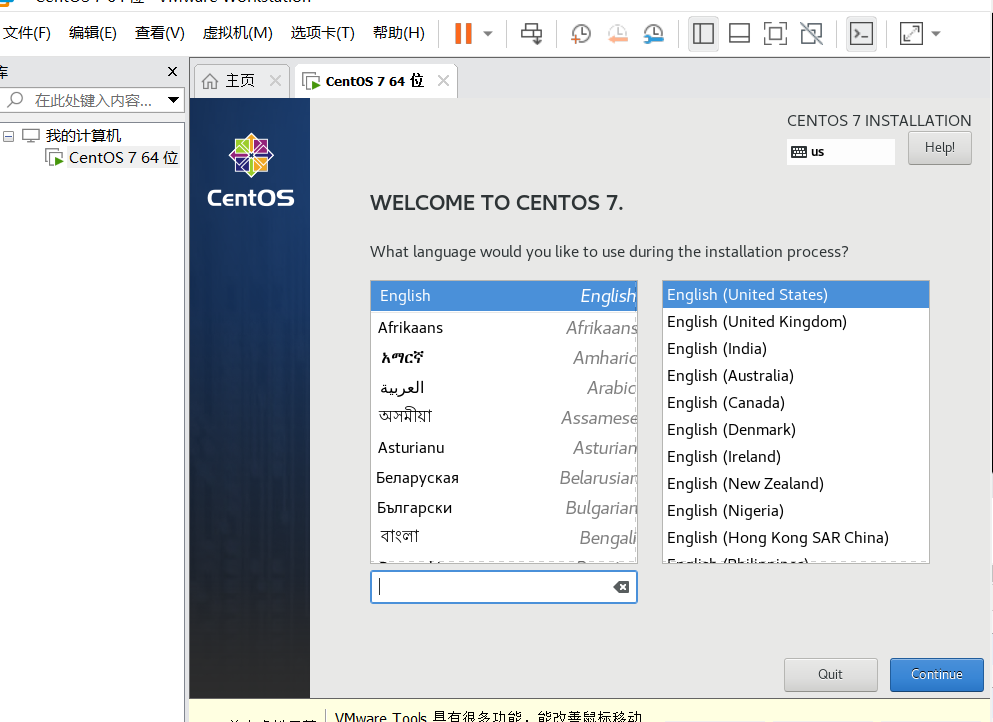Pause the virtual machine with the orange icon
Viewport: 993px width, 722px height.
464,33
